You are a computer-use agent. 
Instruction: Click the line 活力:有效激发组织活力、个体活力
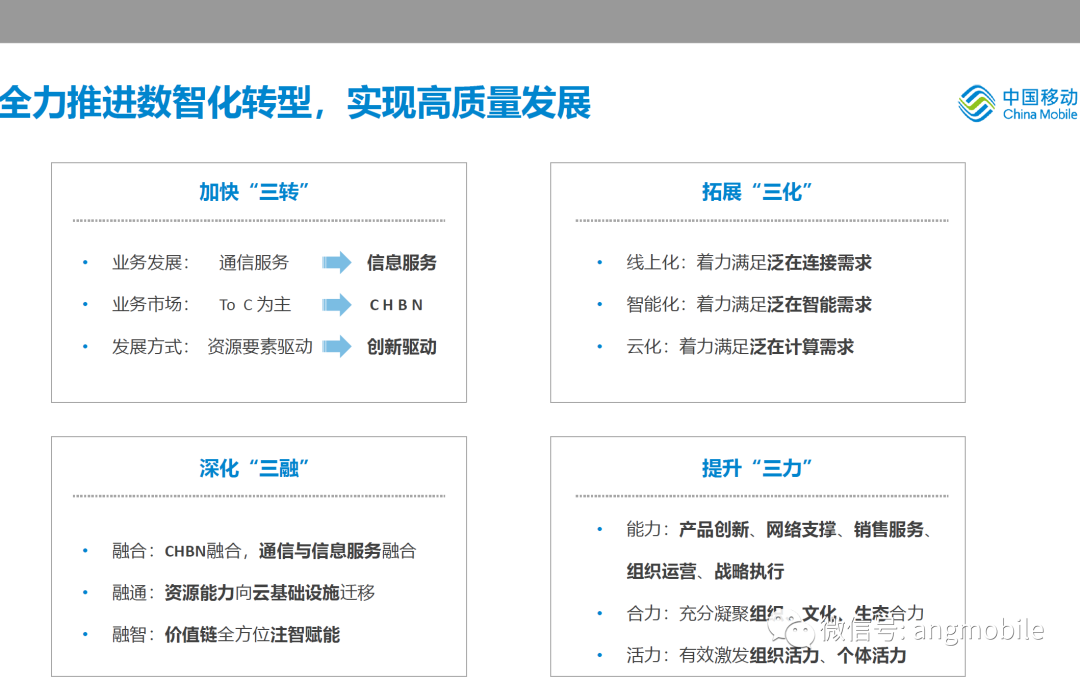point(766,655)
